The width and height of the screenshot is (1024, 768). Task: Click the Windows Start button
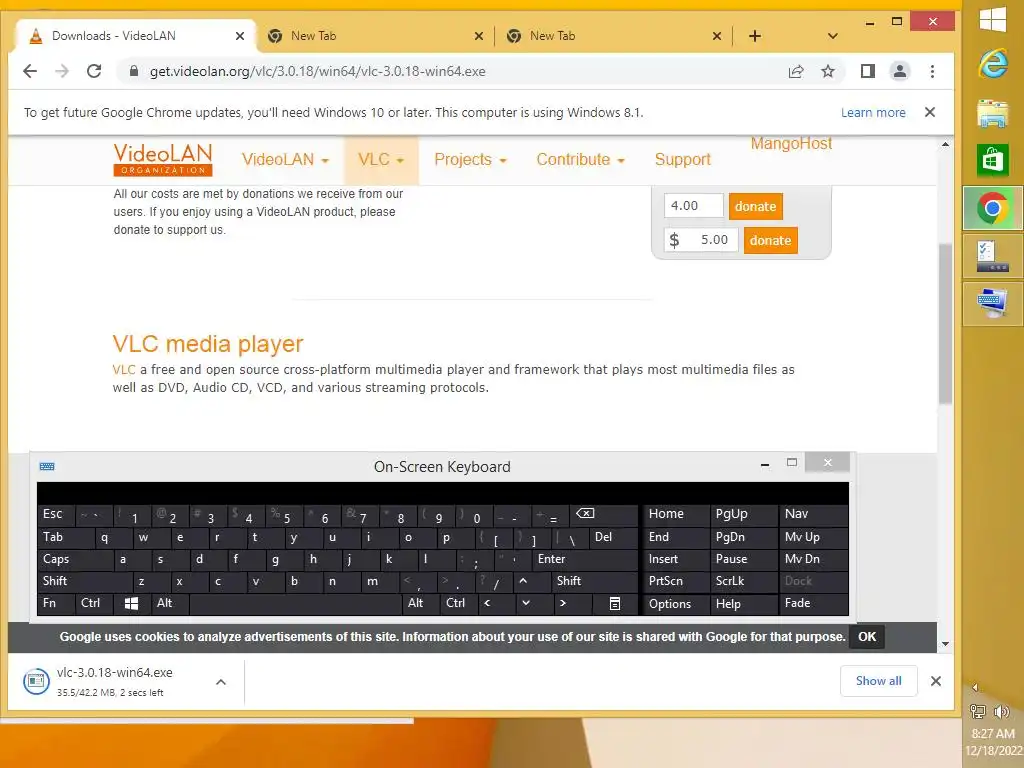click(x=993, y=20)
